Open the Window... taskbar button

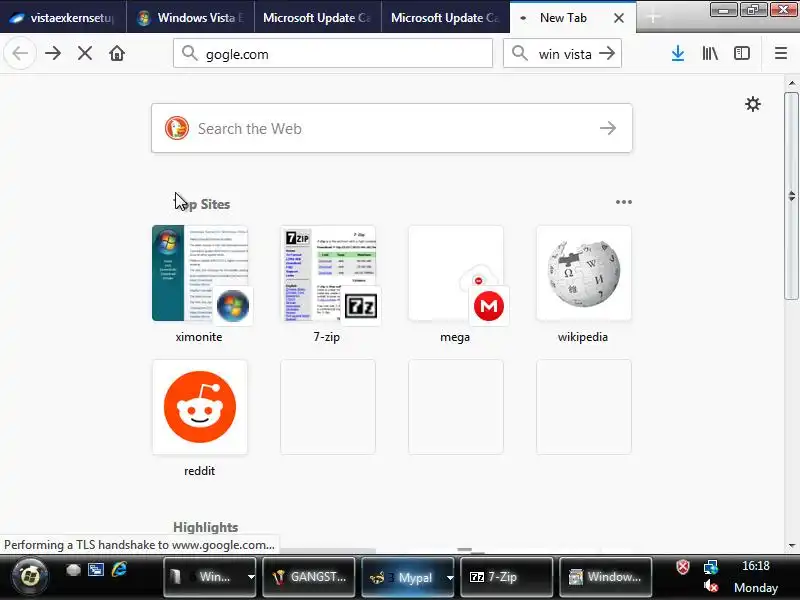pos(606,577)
